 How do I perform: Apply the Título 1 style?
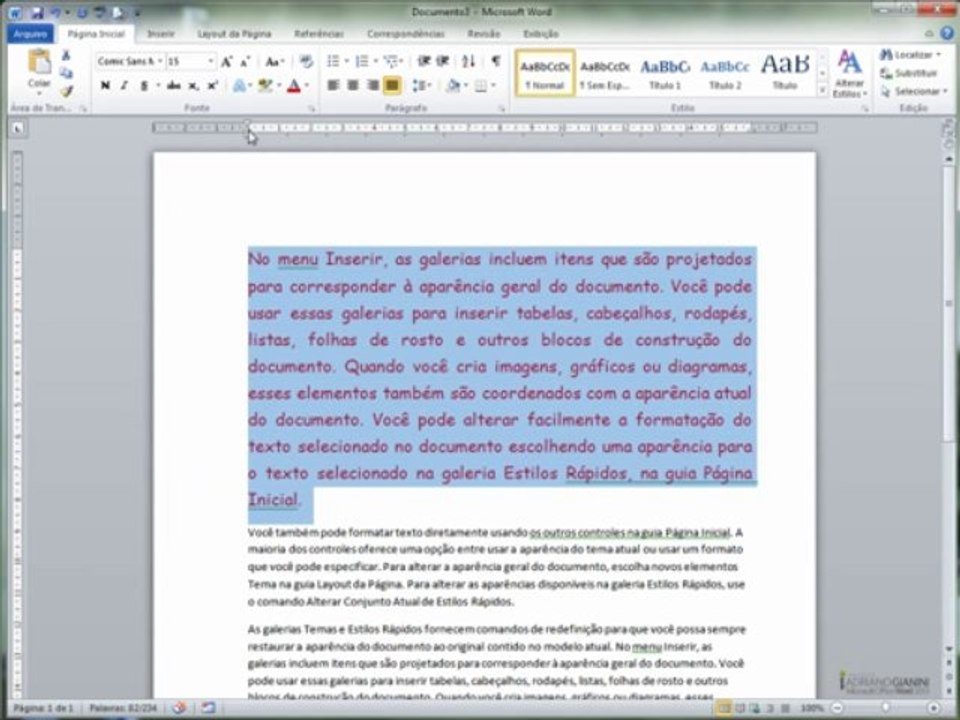[x=665, y=73]
